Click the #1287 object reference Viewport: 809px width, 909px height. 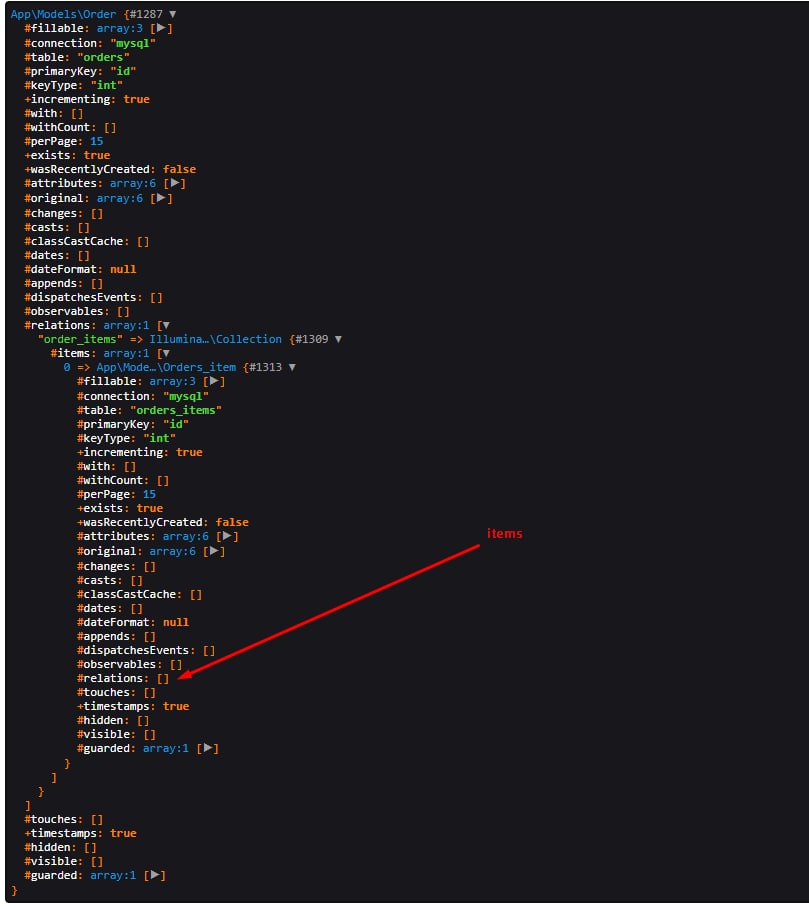[146, 14]
